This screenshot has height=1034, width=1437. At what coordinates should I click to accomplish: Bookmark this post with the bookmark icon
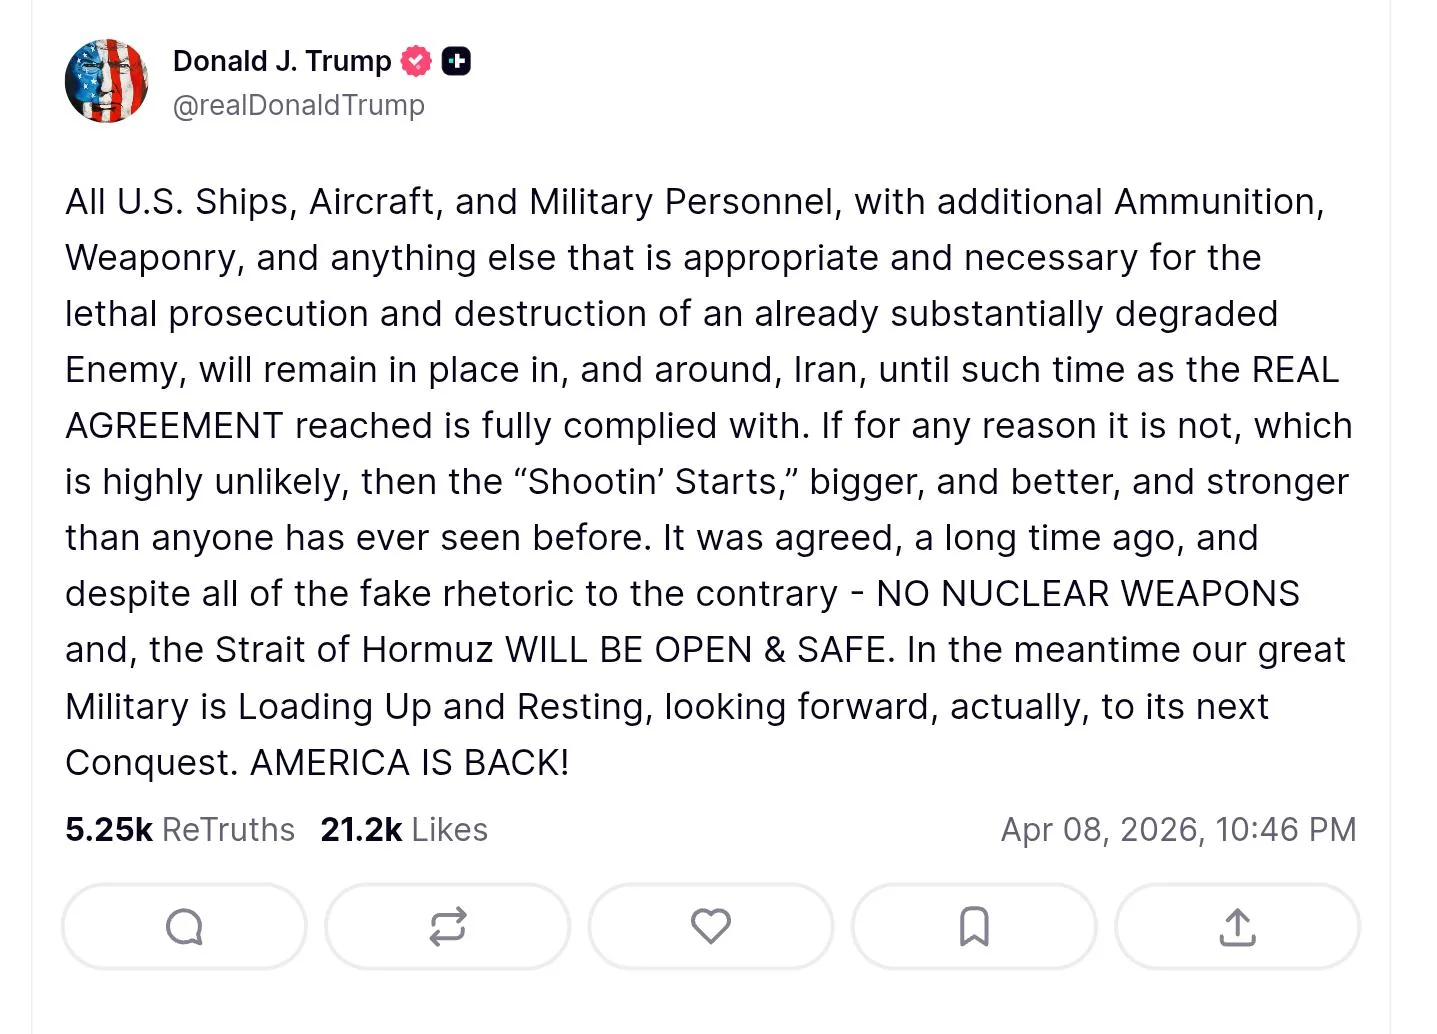coord(974,927)
